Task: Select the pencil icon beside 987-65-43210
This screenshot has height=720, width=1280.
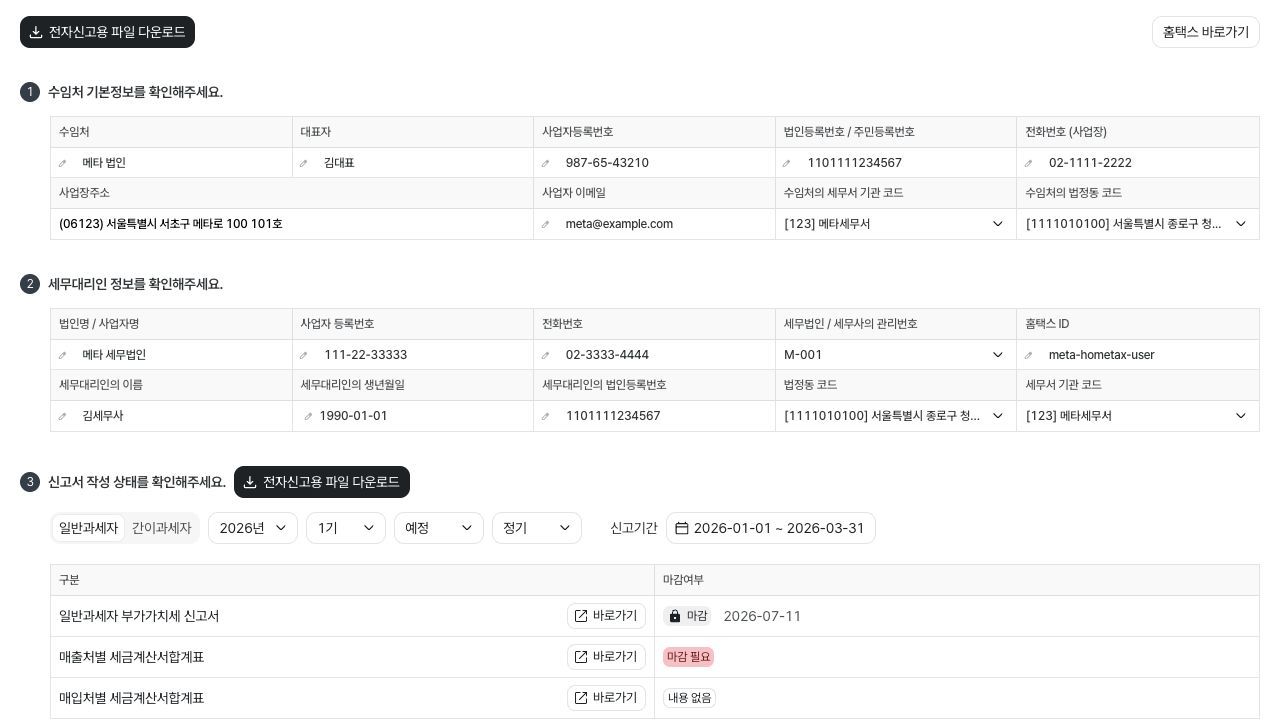Action: click(x=546, y=163)
